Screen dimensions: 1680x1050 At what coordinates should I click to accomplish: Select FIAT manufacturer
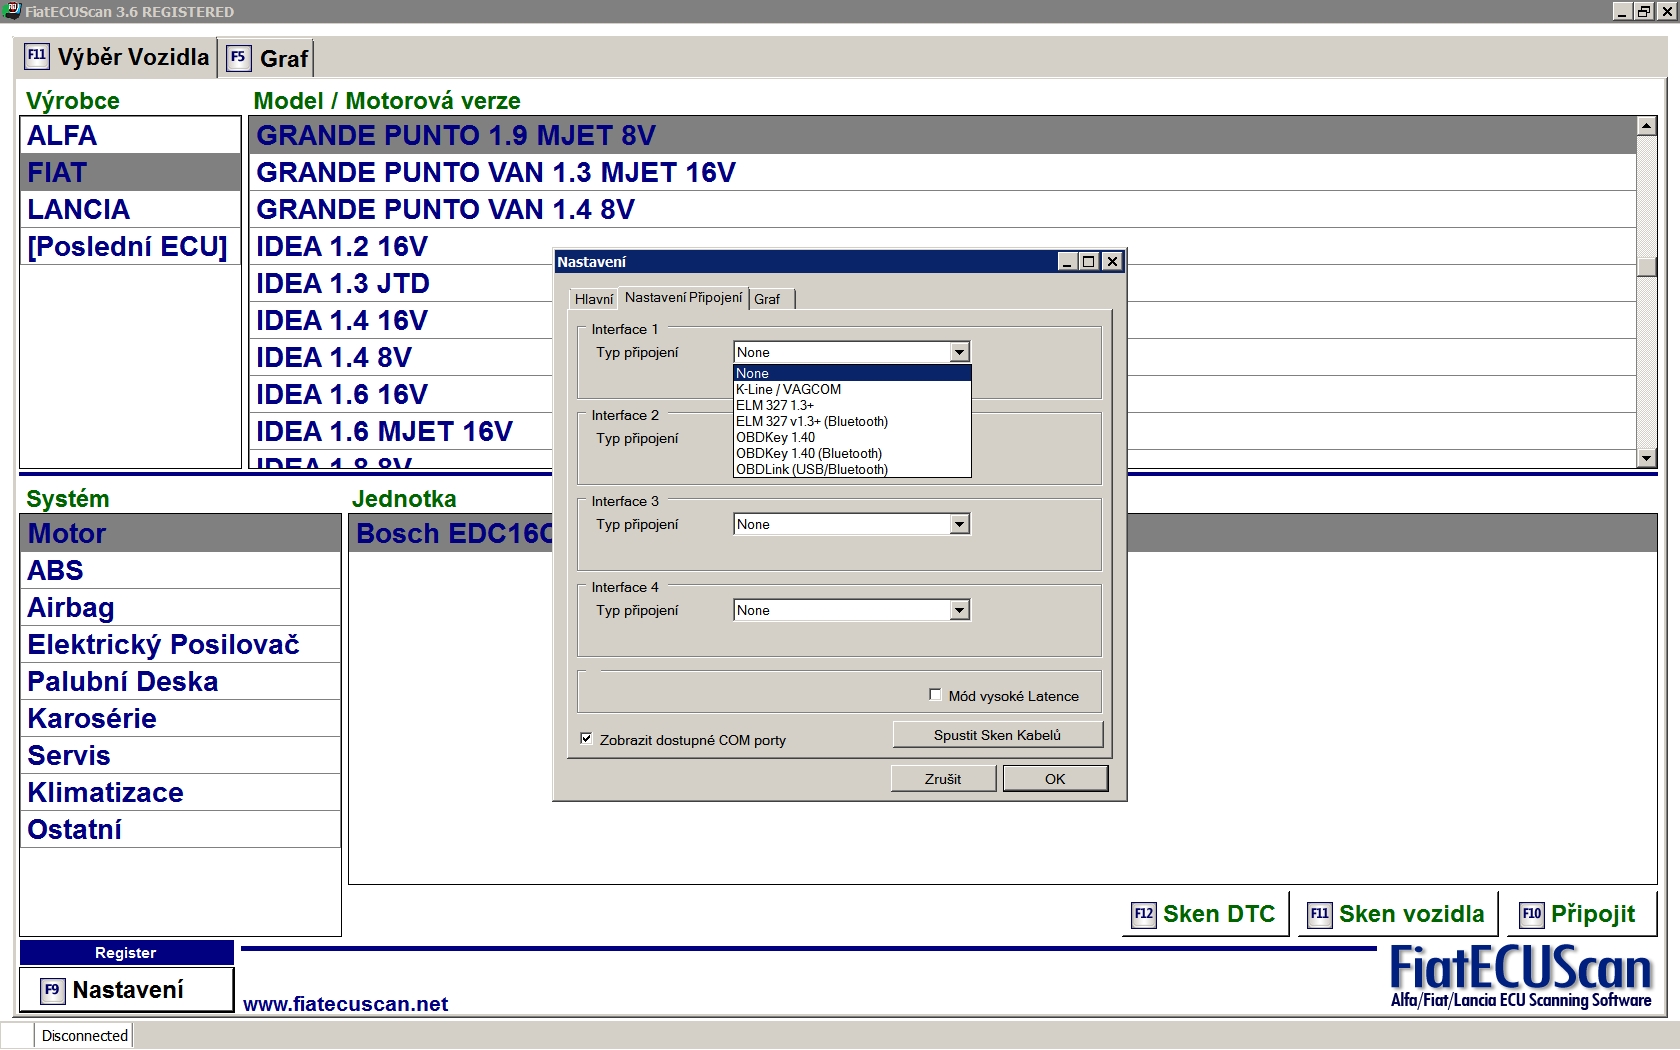(x=130, y=172)
